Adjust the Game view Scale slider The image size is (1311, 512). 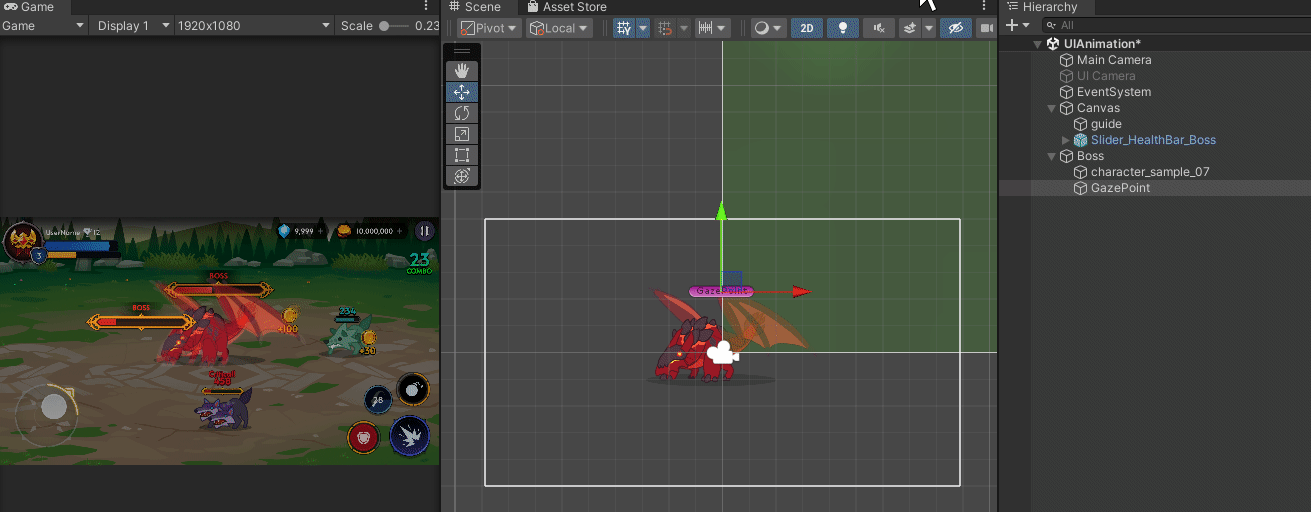pos(393,26)
